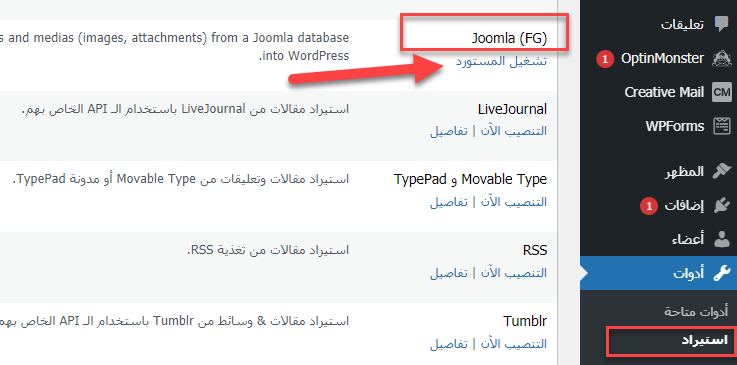Click the أعضاء user icon

point(721,239)
